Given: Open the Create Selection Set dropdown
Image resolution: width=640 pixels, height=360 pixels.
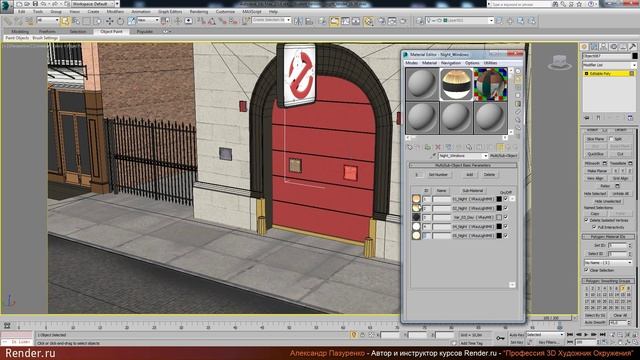Looking at the screenshot, I should click(271, 20).
